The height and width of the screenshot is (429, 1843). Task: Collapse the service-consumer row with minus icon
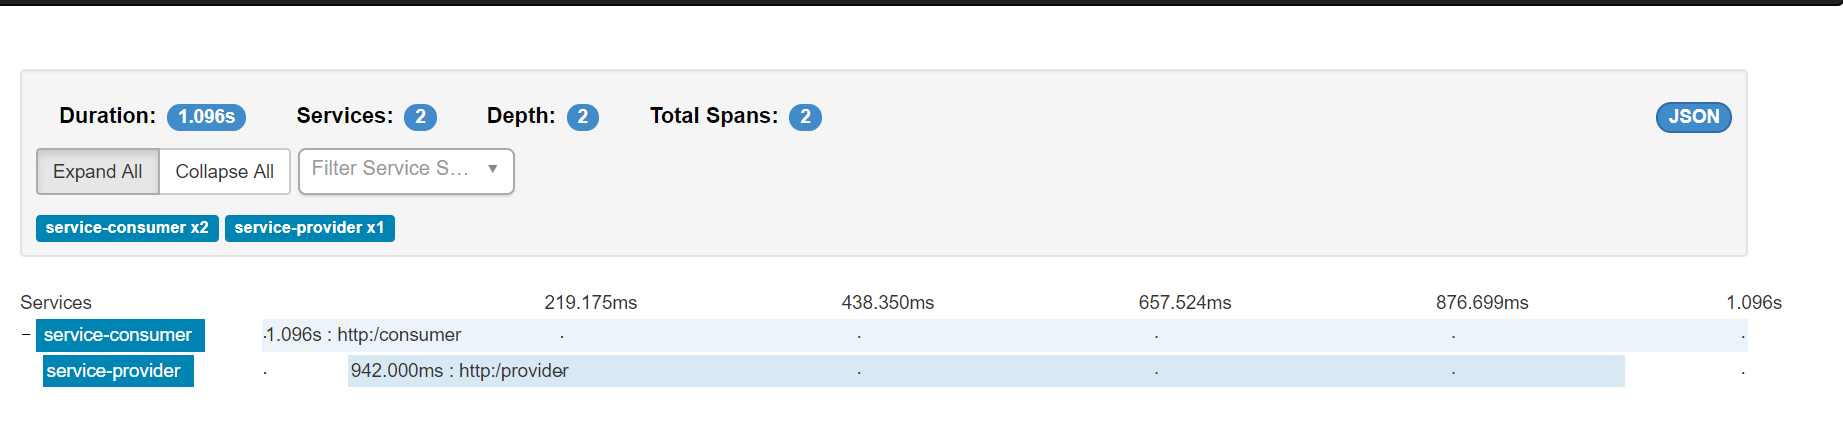click(26, 335)
